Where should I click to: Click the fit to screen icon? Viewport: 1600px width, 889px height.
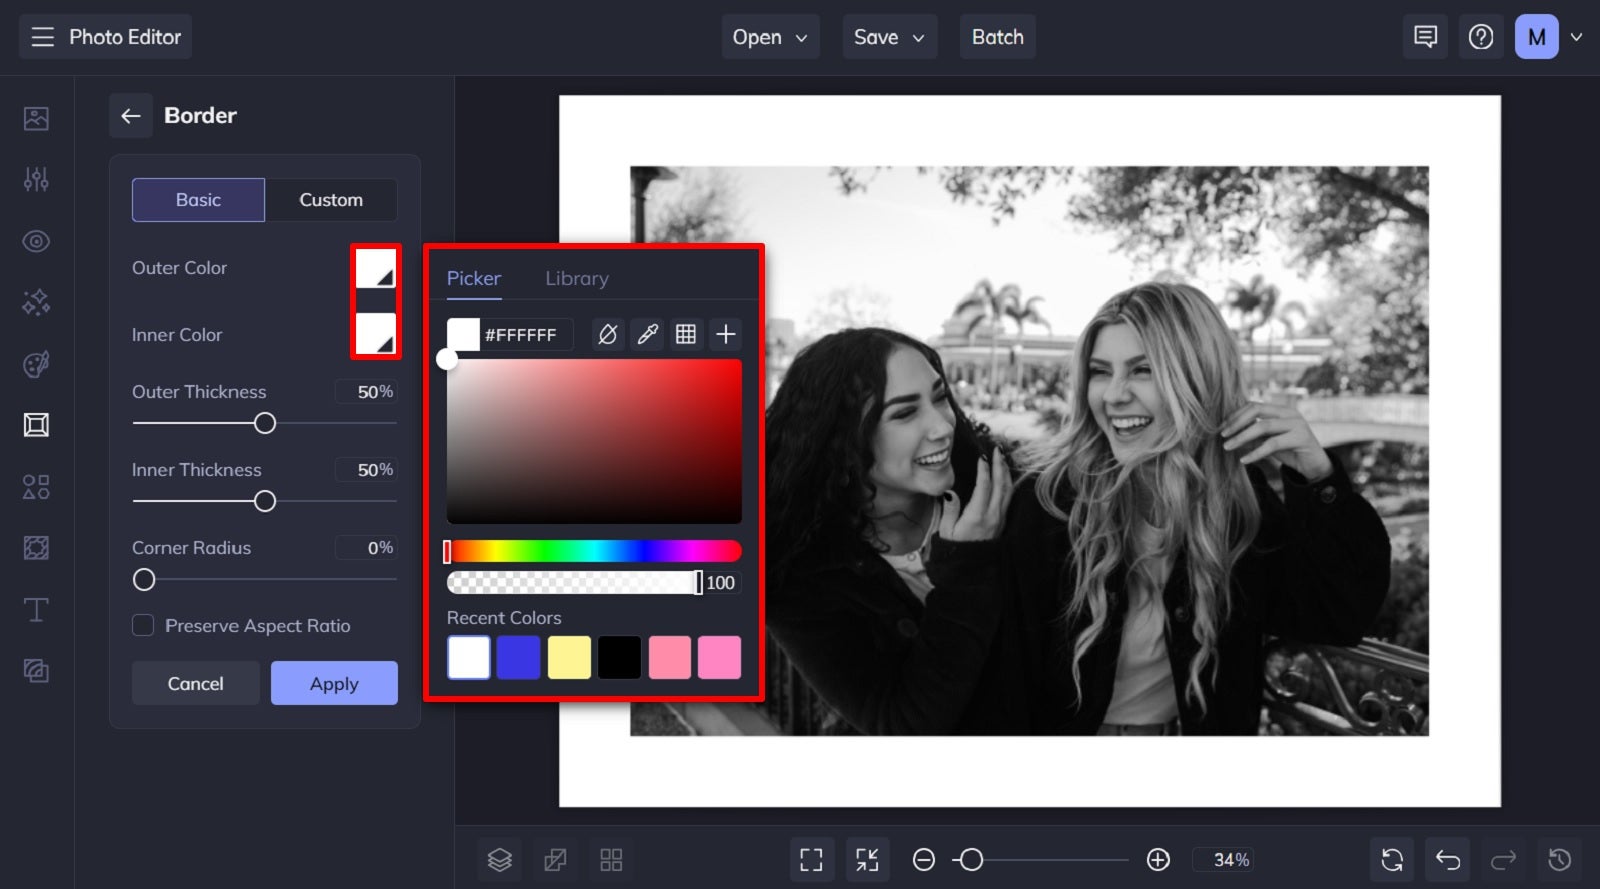[x=812, y=860]
